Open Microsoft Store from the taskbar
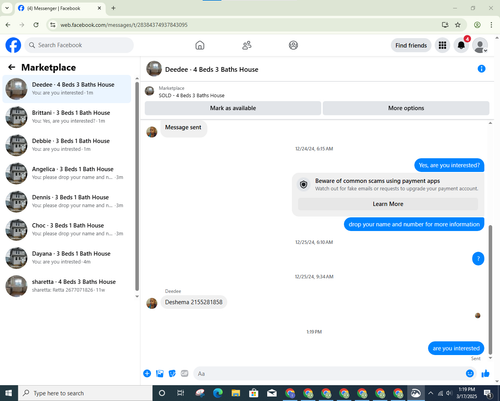500x401 pixels. pyautogui.click(x=254, y=393)
